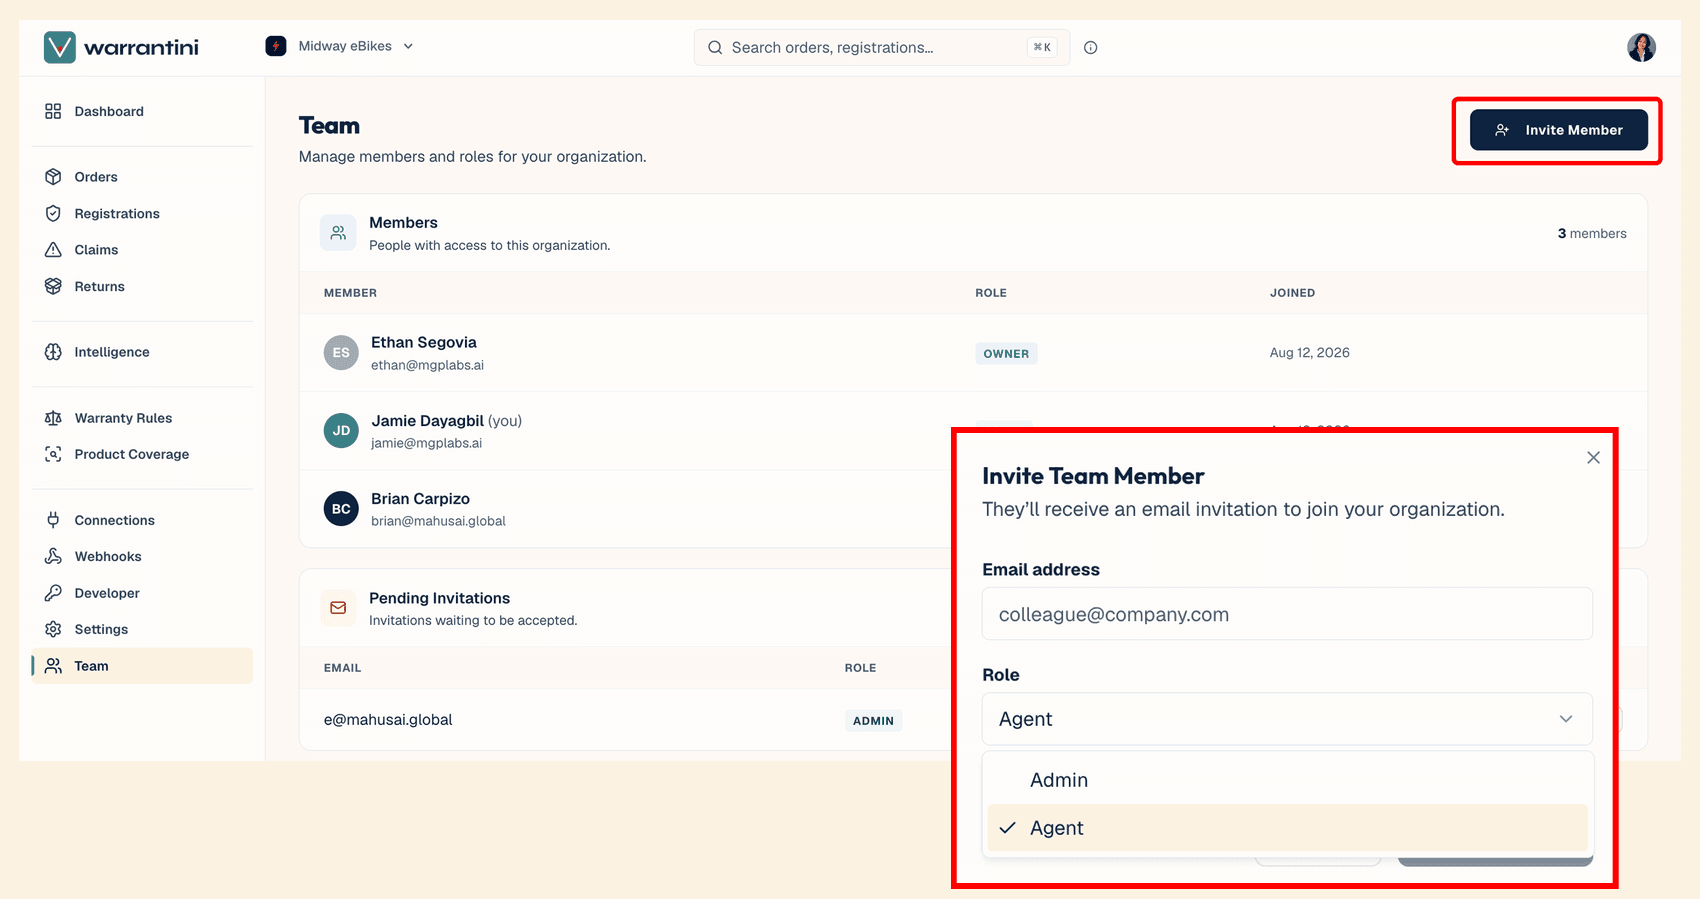The width and height of the screenshot is (1700, 899).
Task: Click the brian@mahusai.global email text
Action: [438, 521]
